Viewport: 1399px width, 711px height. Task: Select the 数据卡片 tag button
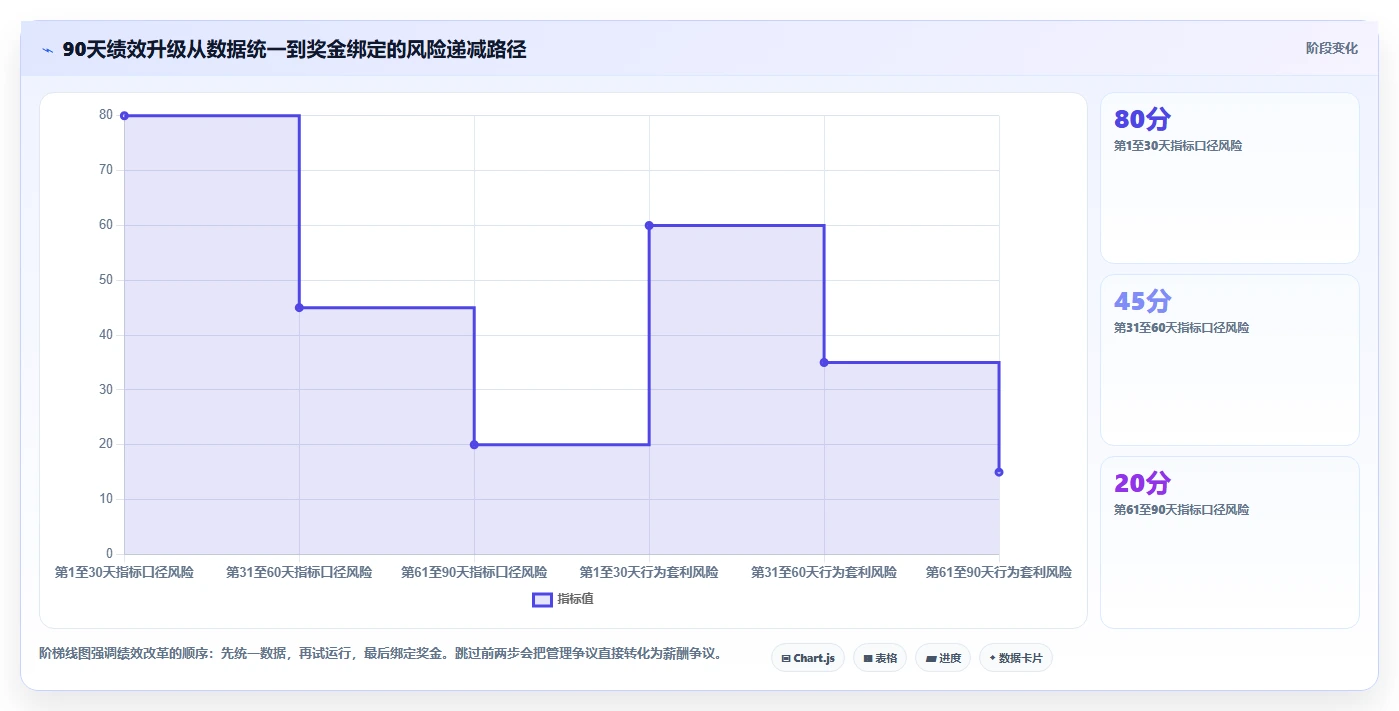coord(1016,658)
